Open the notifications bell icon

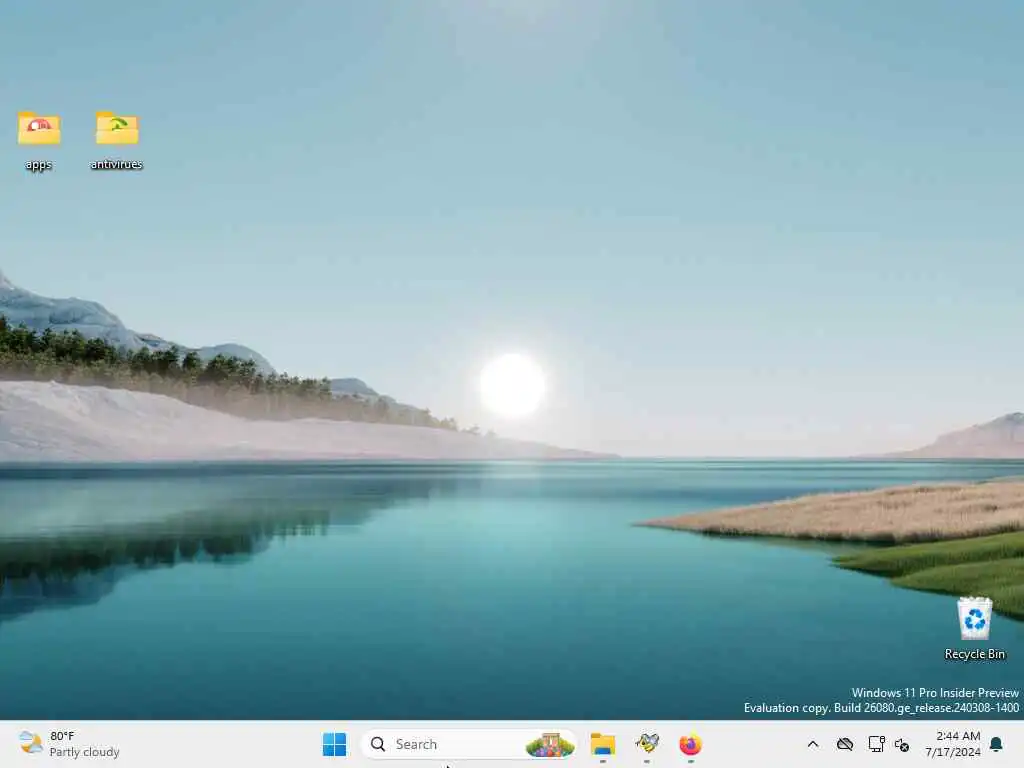point(997,744)
